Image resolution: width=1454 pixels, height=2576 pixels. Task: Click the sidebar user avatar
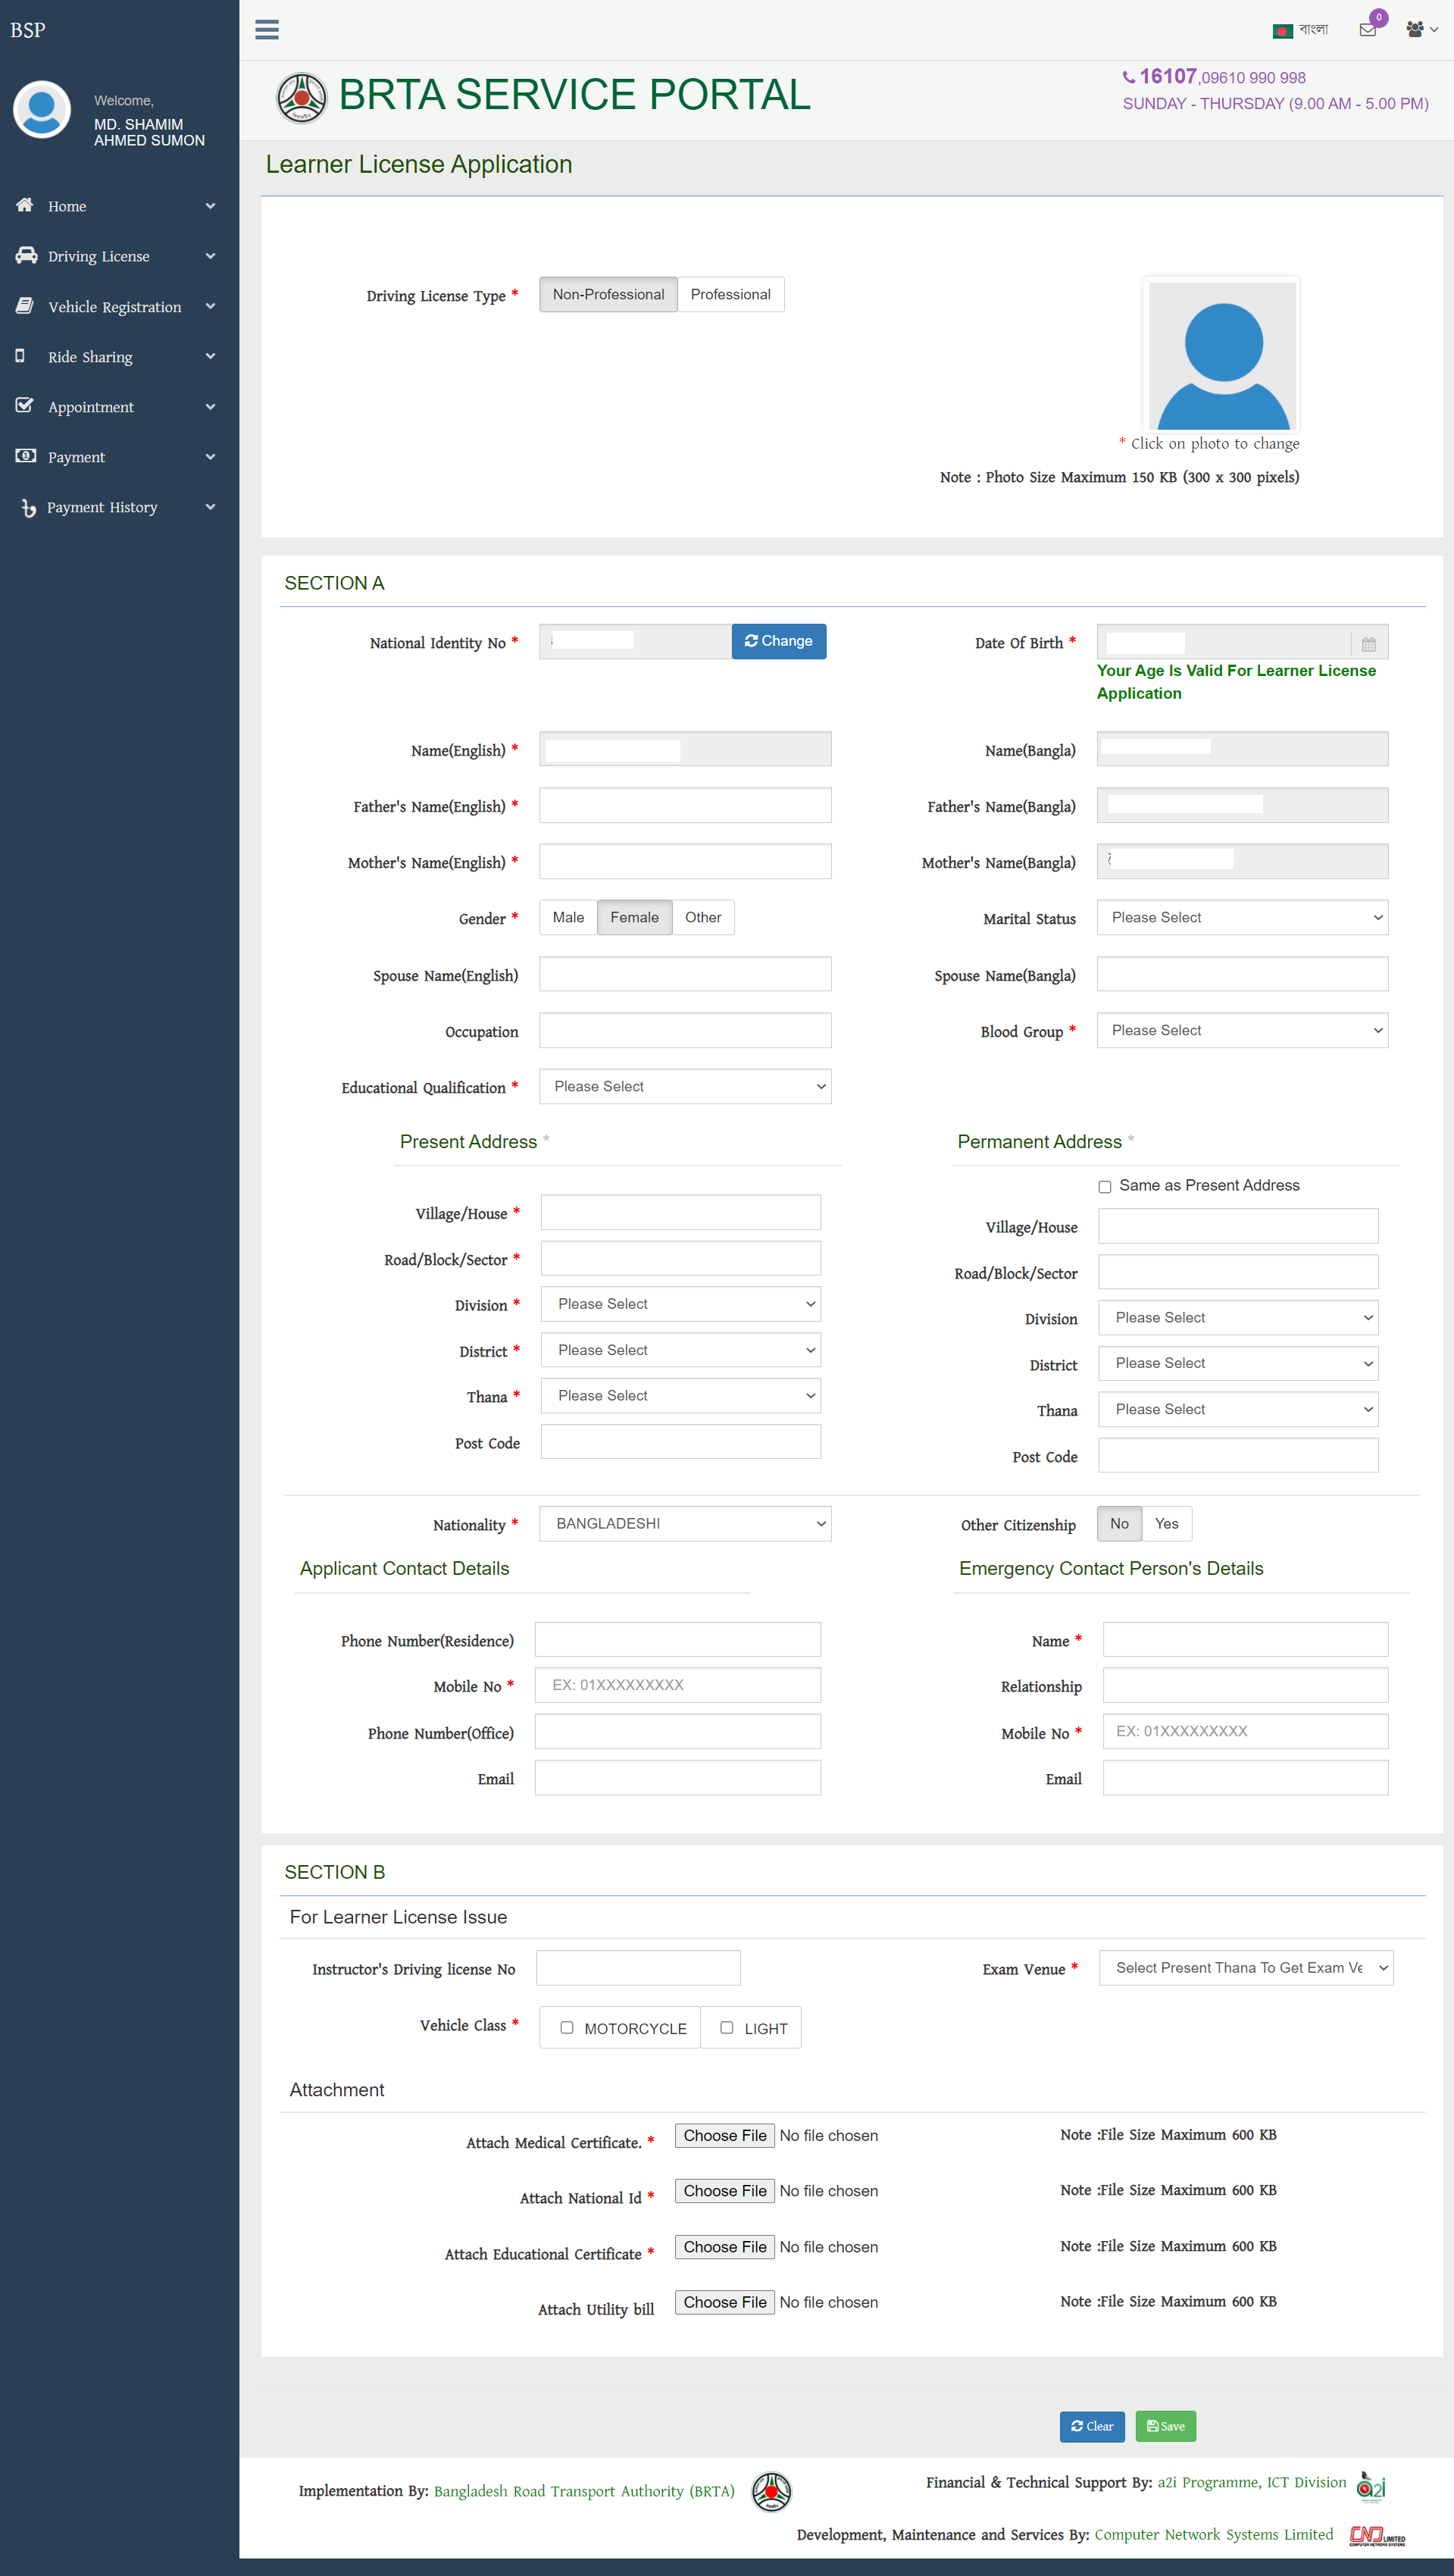pos(42,110)
